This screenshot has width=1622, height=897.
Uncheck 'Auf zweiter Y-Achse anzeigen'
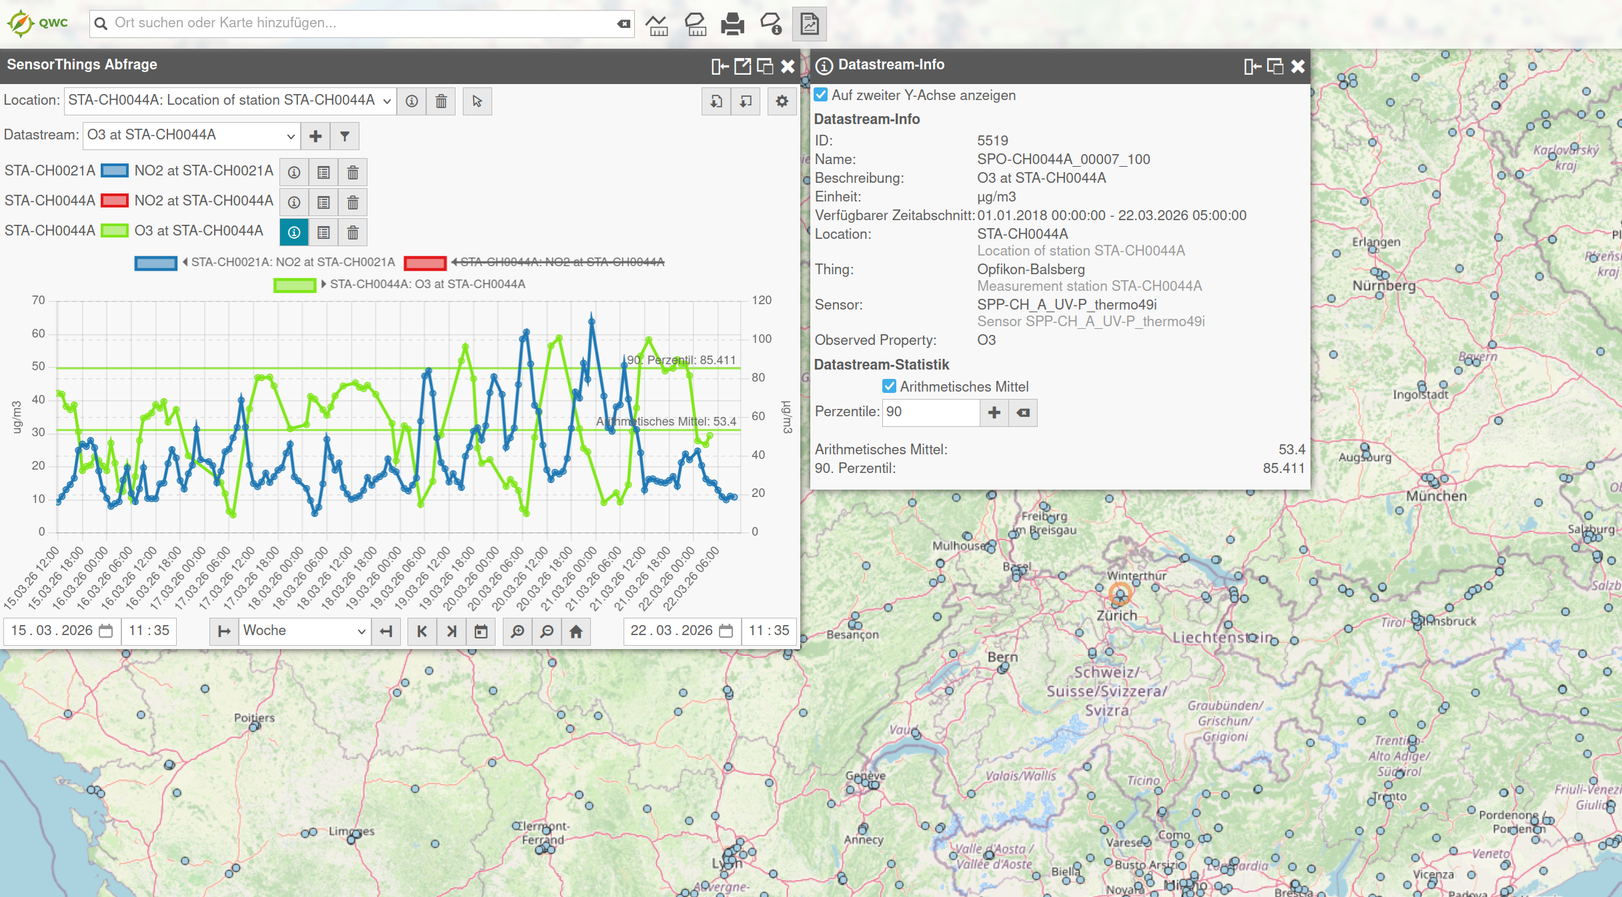[821, 95]
